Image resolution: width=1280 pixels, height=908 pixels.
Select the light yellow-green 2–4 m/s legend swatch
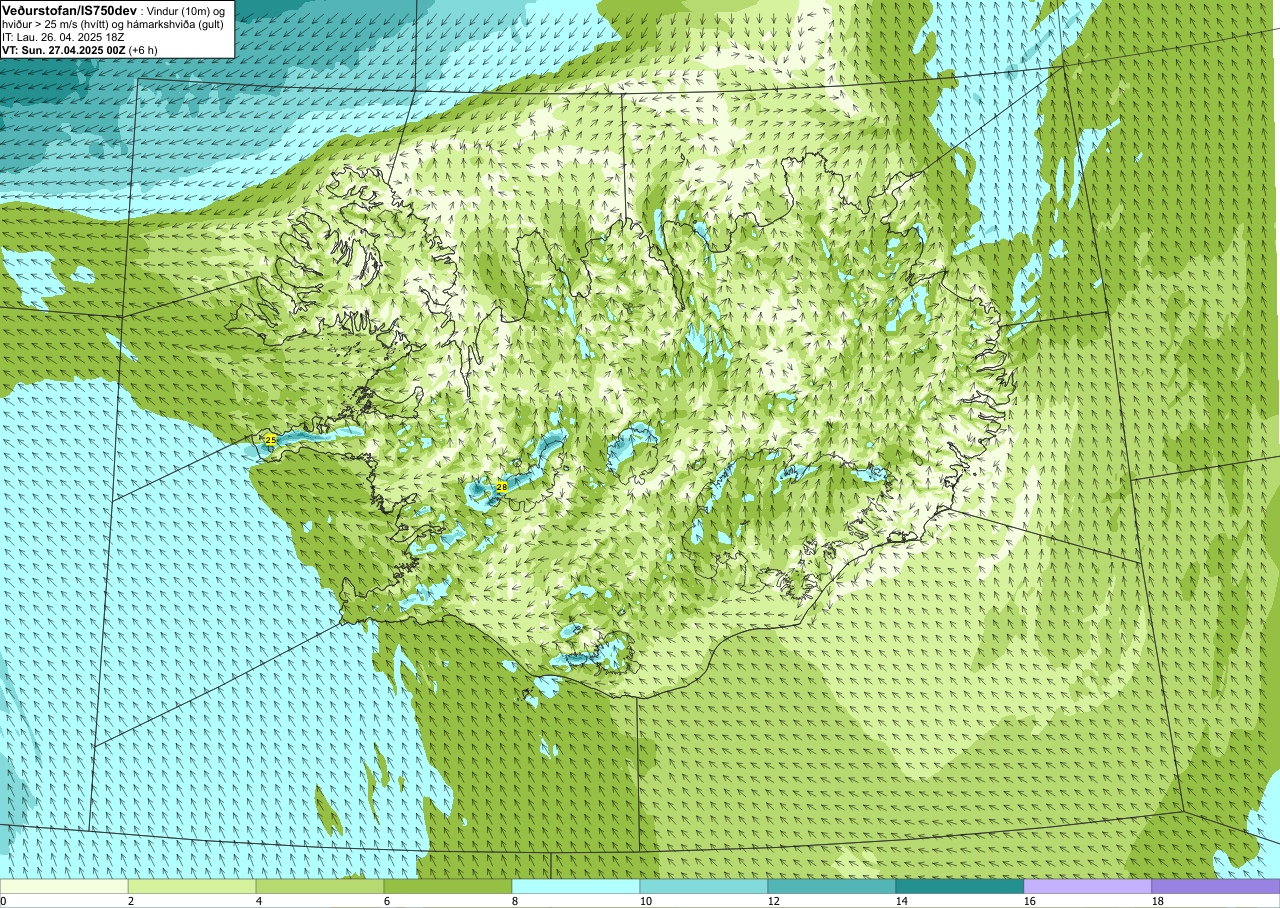192,886
